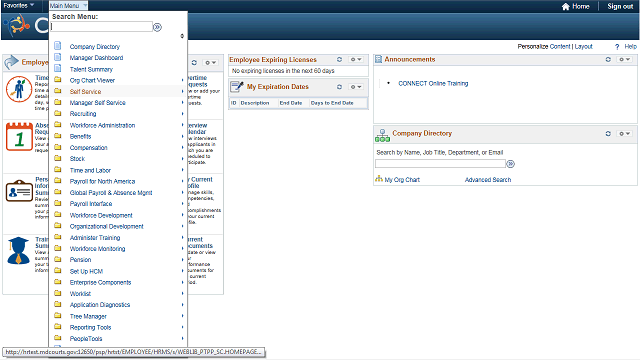
Task: Refresh the Employee pagelet on the left
Action: [194, 62]
